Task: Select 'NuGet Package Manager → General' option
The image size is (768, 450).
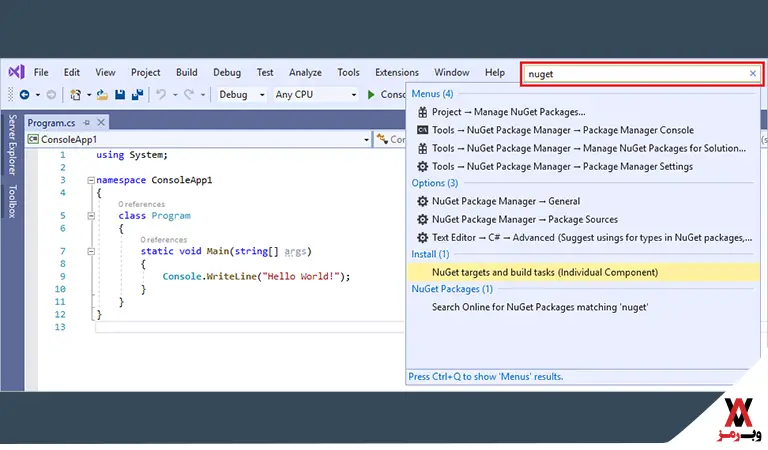Action: pyautogui.click(x=583, y=201)
